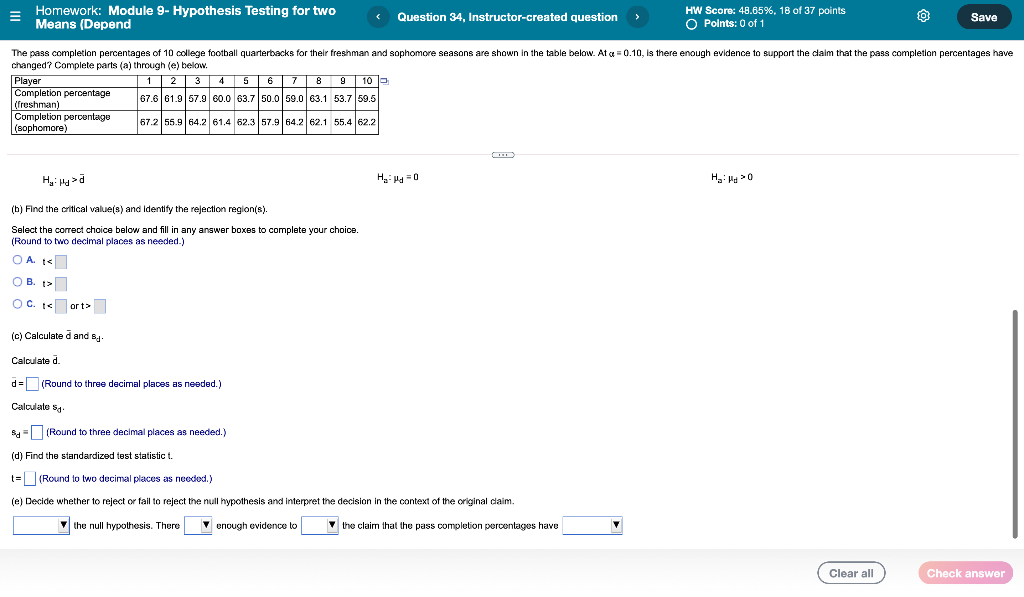The height and width of the screenshot is (597, 1024).
Task: Click the points status circle icon
Action: coord(691,24)
